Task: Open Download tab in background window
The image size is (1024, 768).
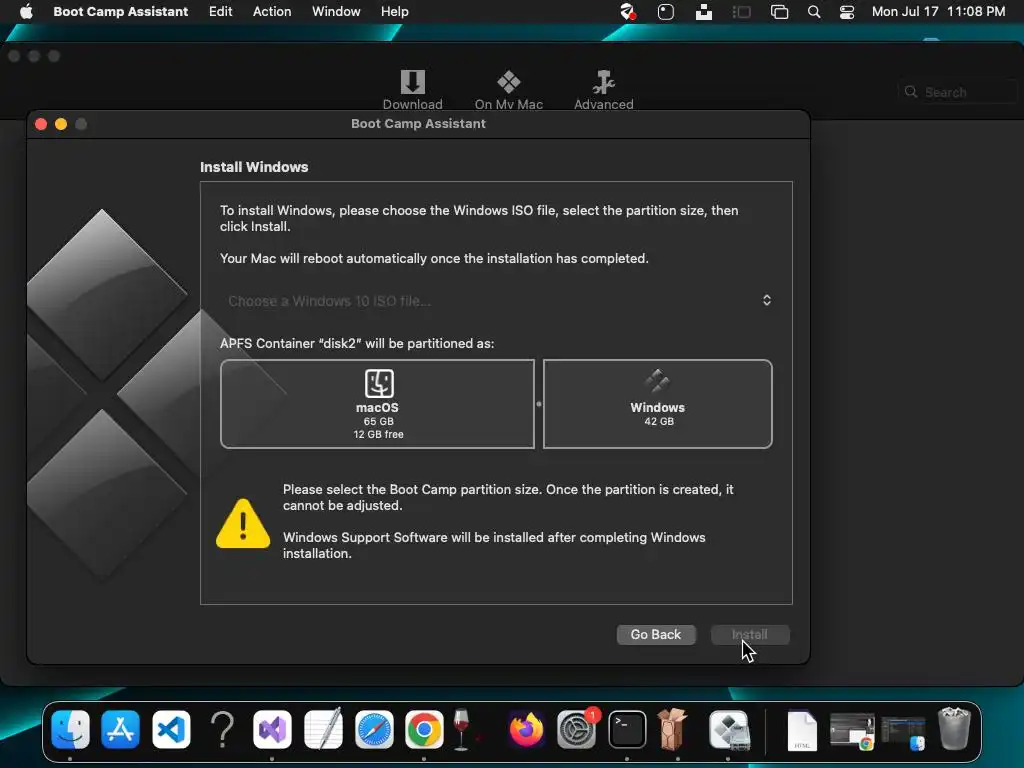Action: (x=413, y=90)
